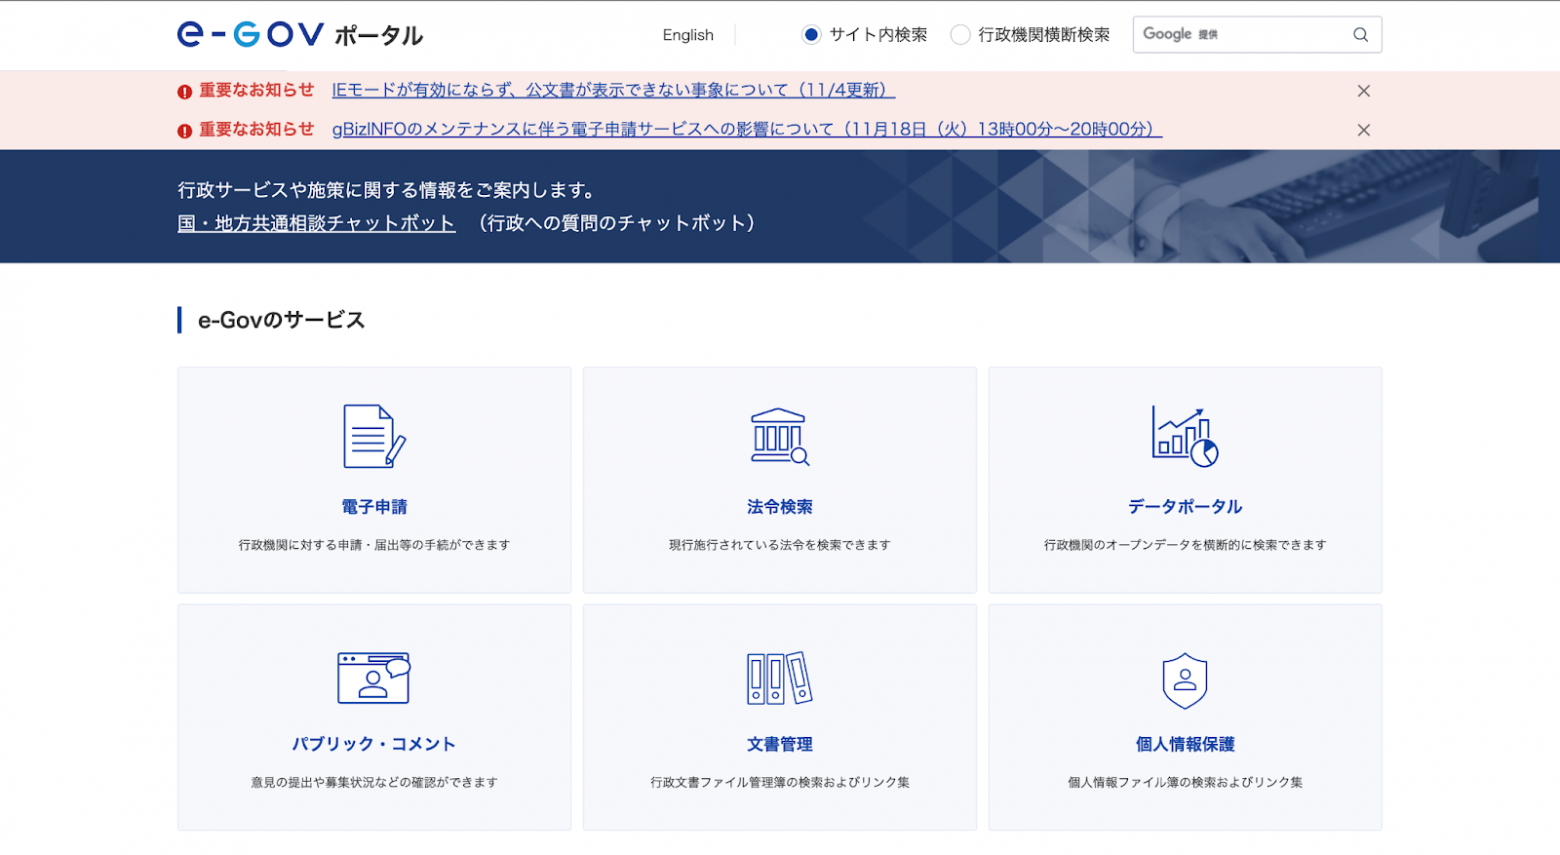Click the 法令検索 building search icon
Image resolution: width=1560 pixels, height=855 pixels.
[779, 433]
